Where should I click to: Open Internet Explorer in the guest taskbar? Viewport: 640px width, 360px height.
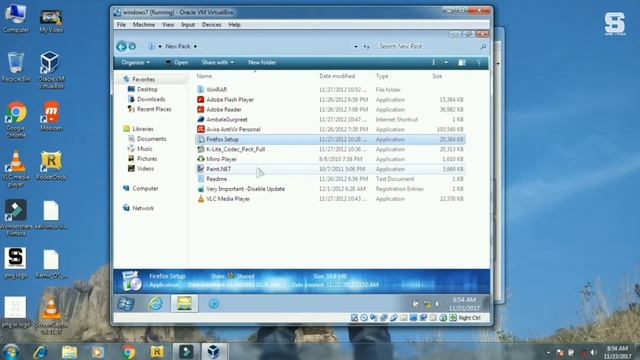[156, 304]
